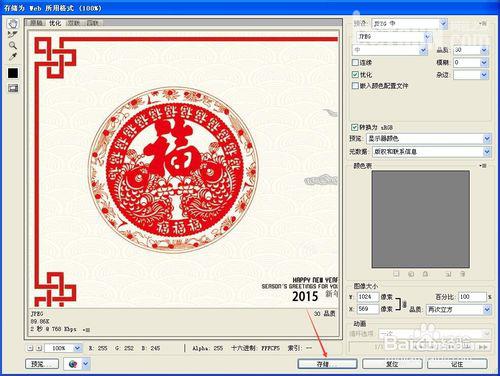
Task: Click map-to-transparent icon under color table
Action: 396,274
